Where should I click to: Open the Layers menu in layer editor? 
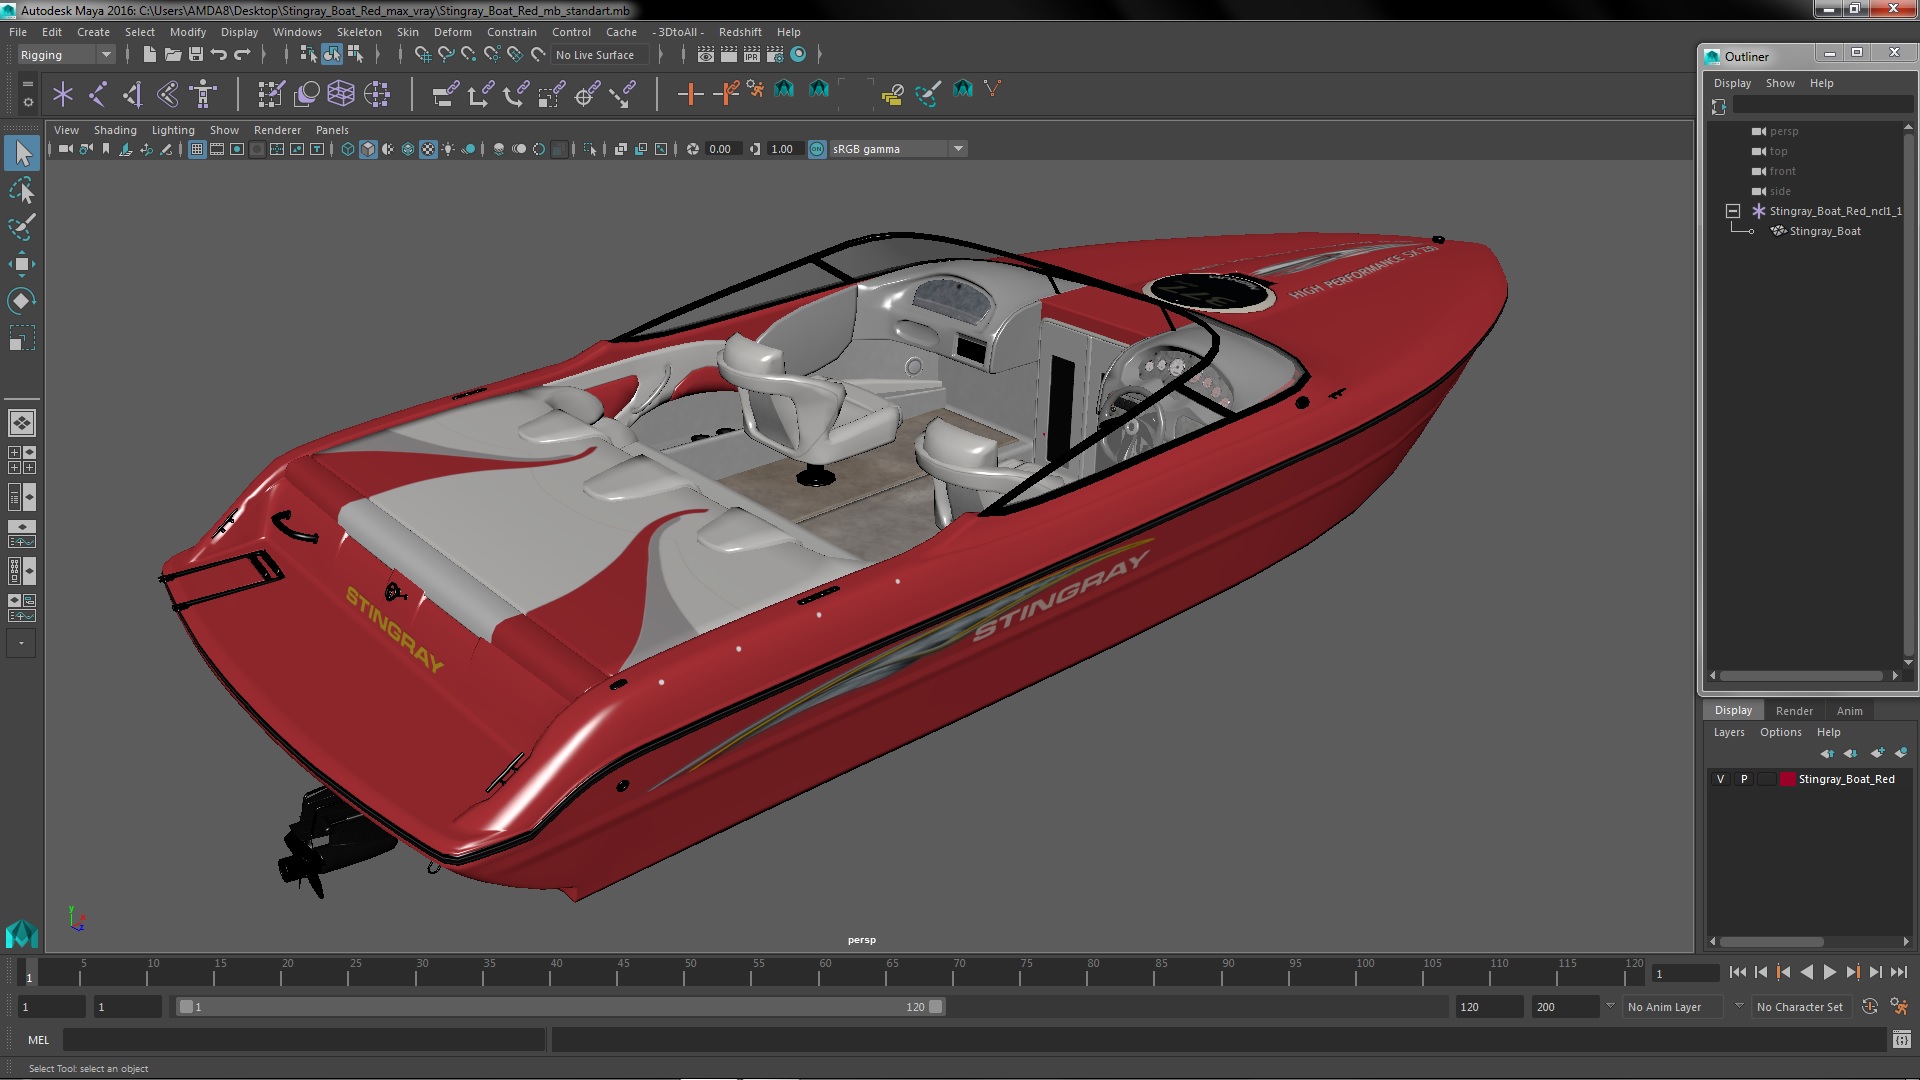pyautogui.click(x=1728, y=732)
